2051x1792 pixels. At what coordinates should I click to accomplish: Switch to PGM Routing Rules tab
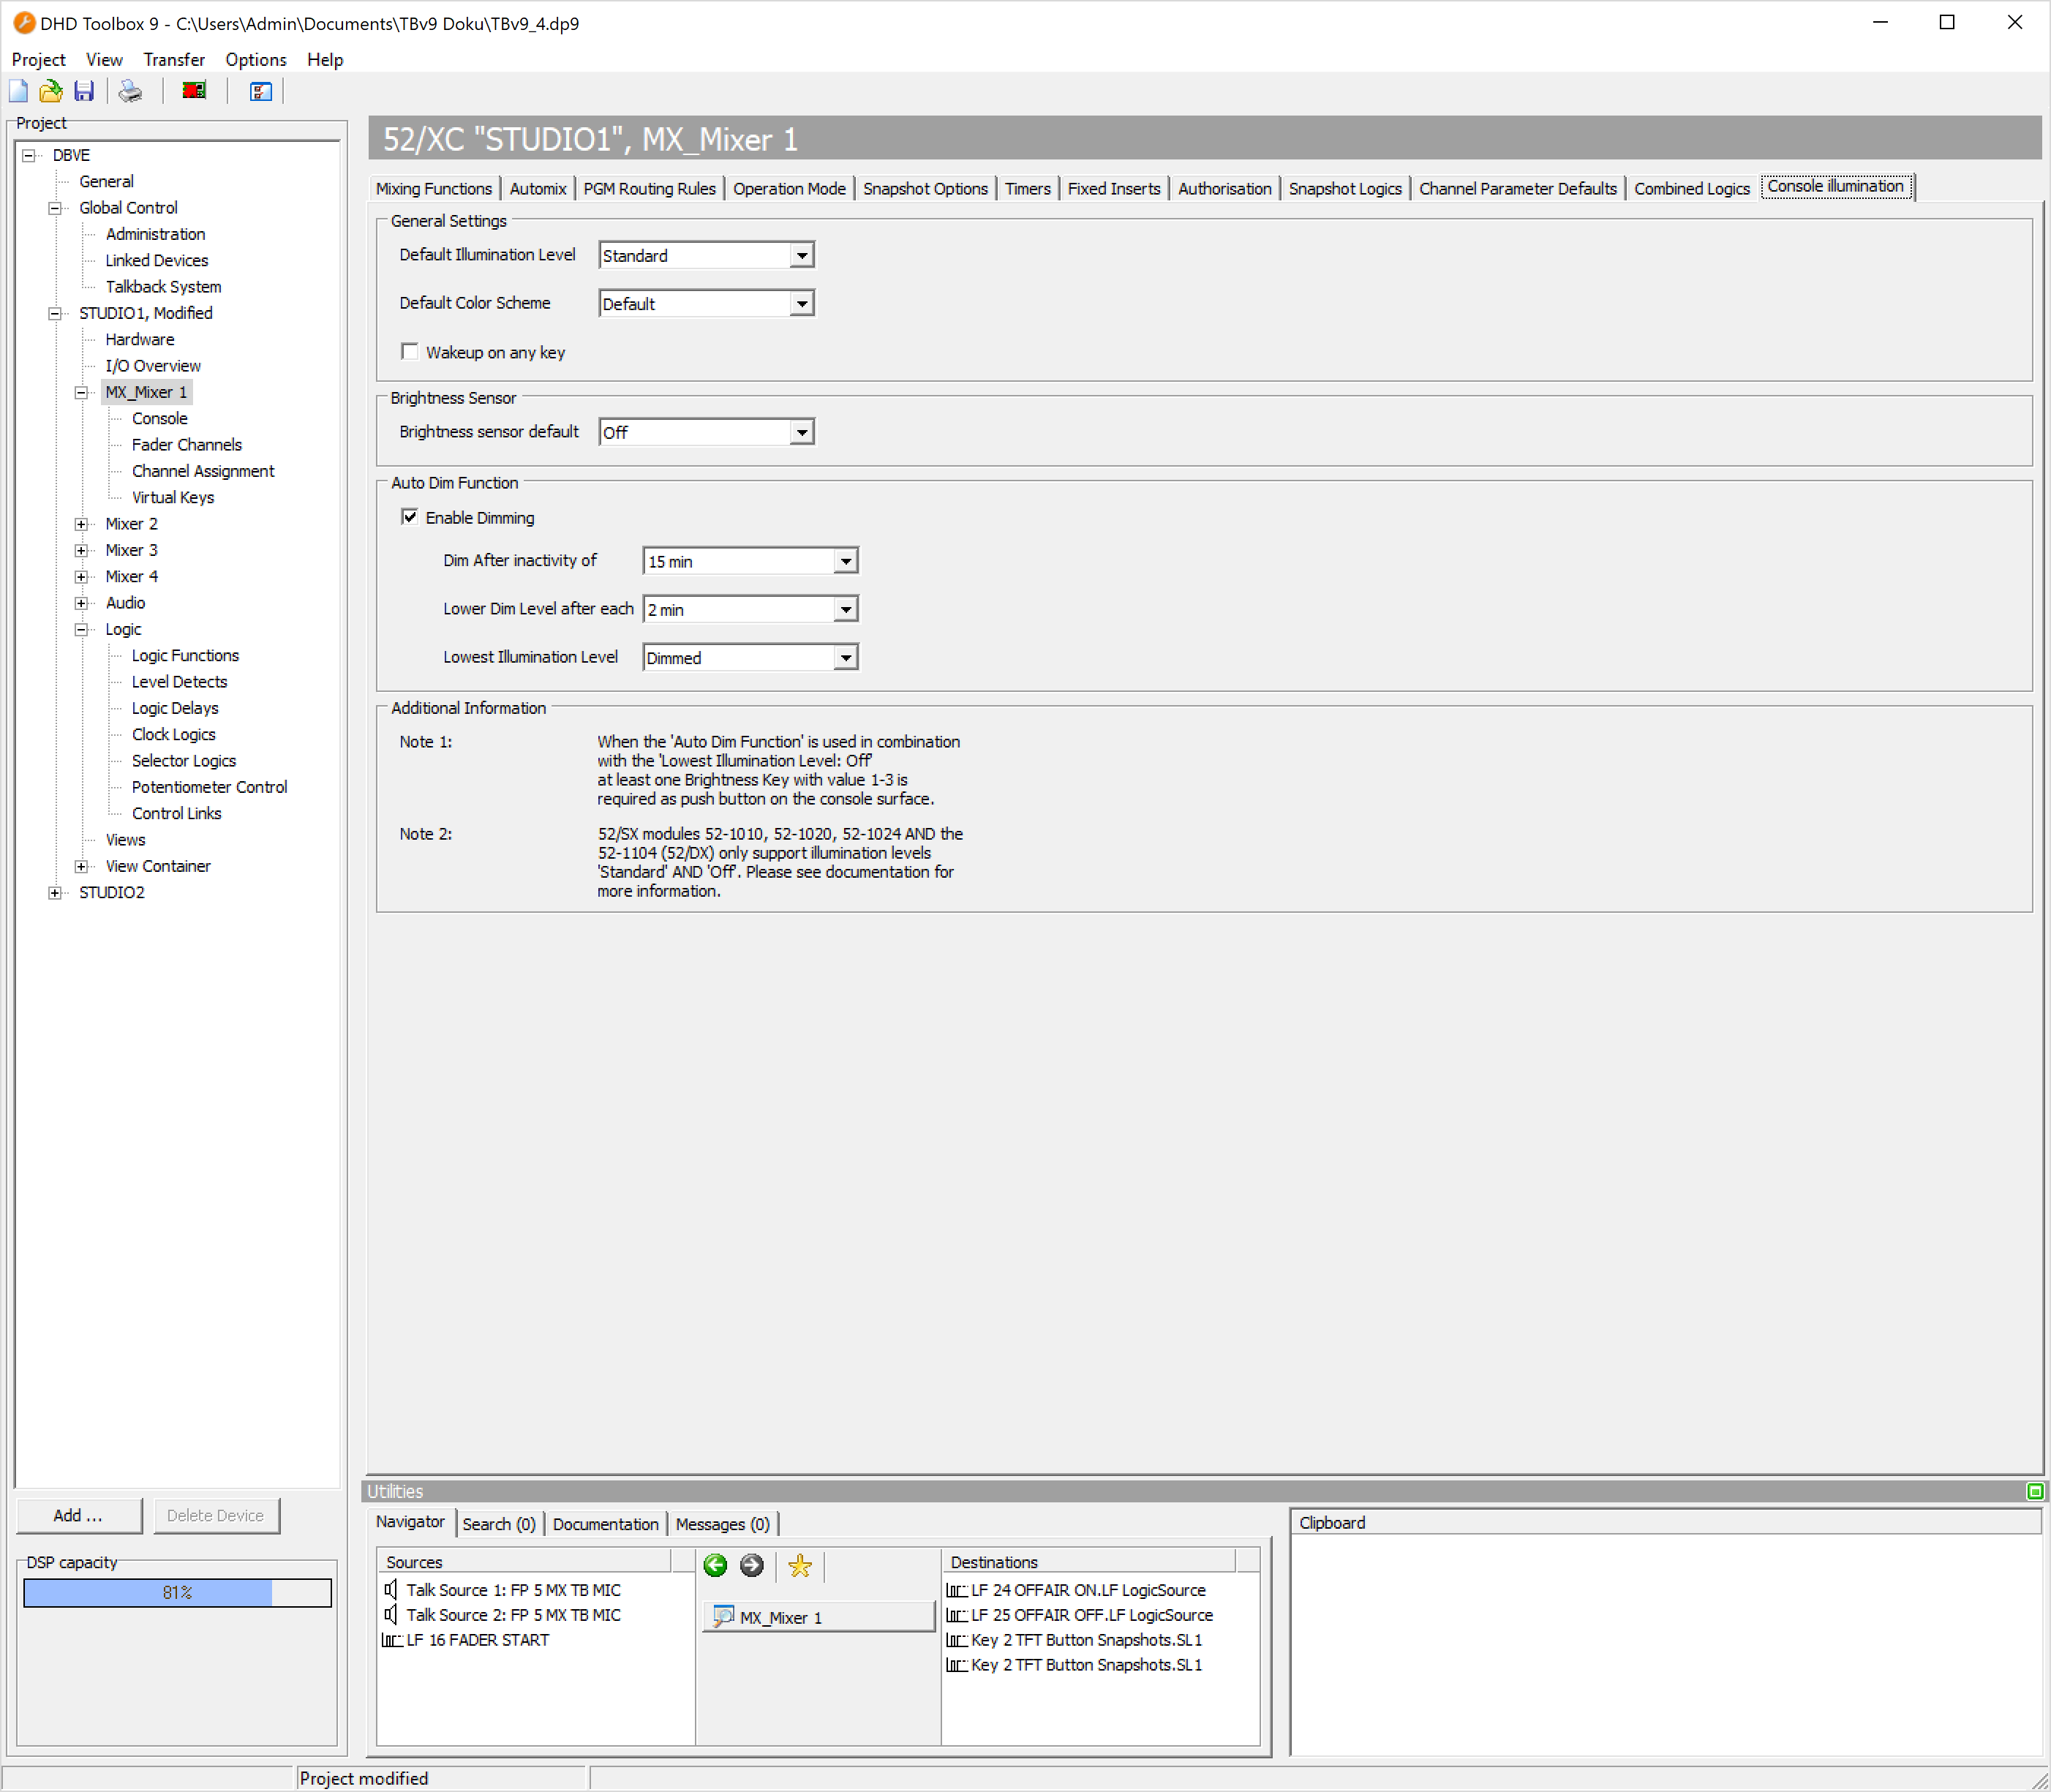[650, 189]
